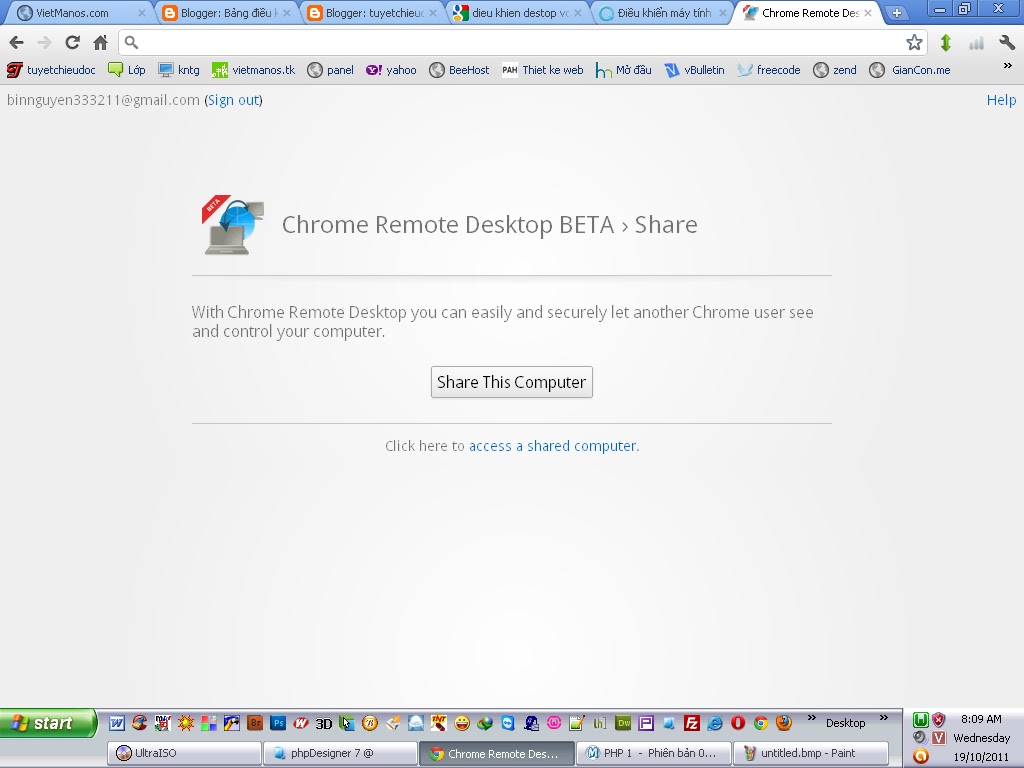Image resolution: width=1024 pixels, height=768 pixels.
Task: Go to the Home page icon
Action: click(100, 42)
